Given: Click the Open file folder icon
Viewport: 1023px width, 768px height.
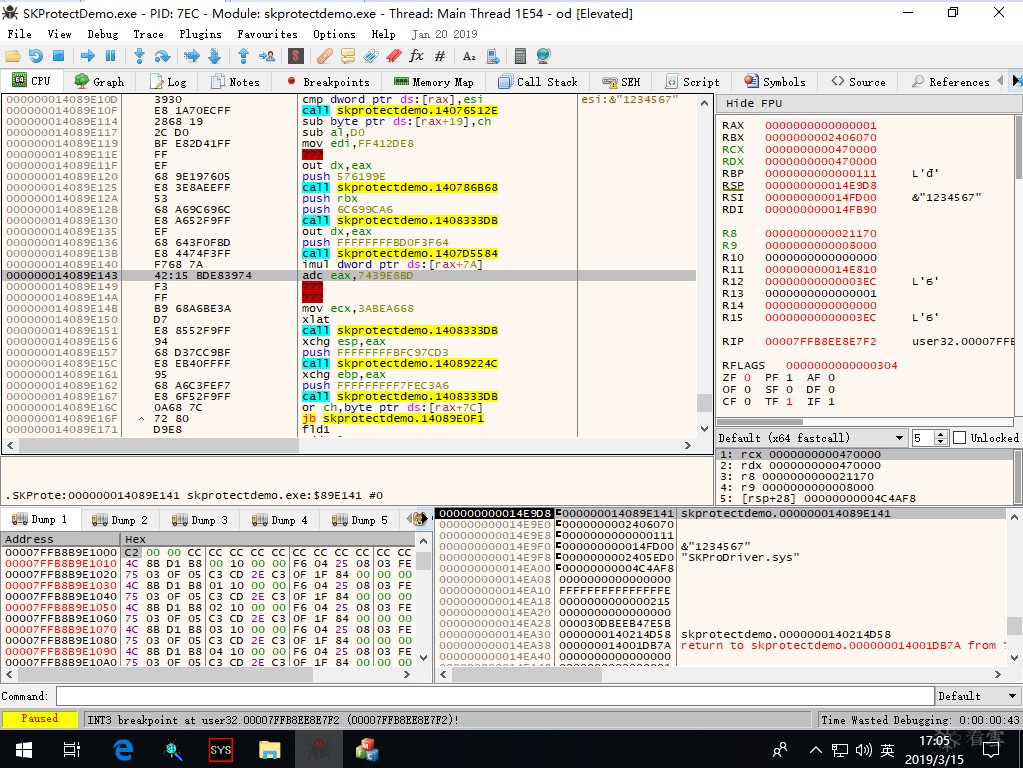Looking at the screenshot, I should [13, 57].
